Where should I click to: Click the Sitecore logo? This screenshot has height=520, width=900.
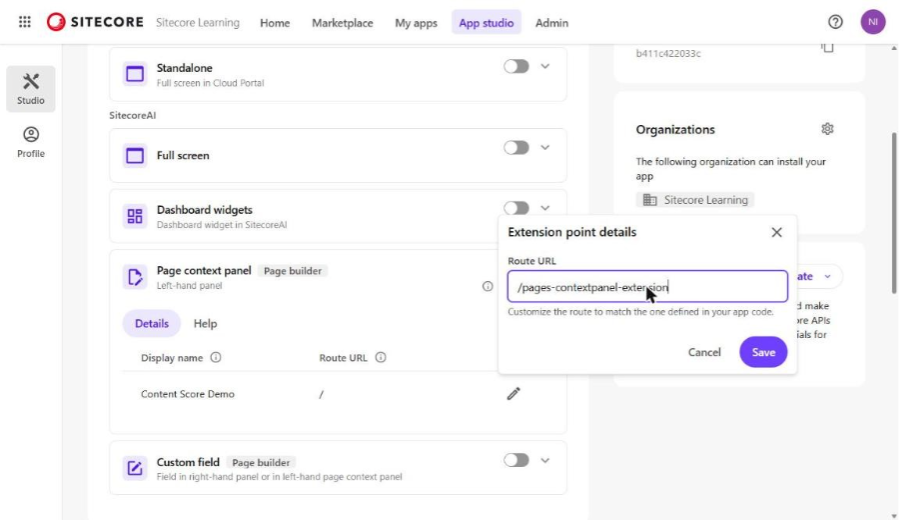[x=95, y=22]
